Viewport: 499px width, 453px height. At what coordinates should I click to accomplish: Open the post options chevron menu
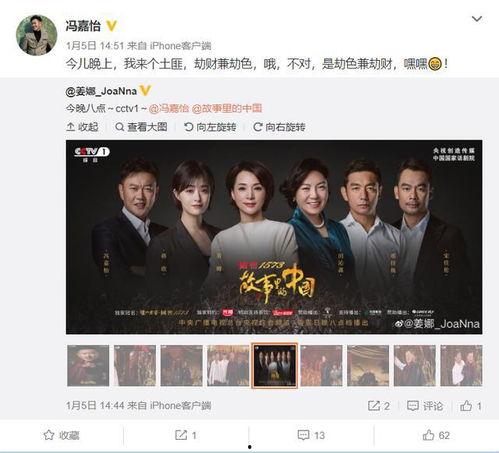[x=477, y=19]
